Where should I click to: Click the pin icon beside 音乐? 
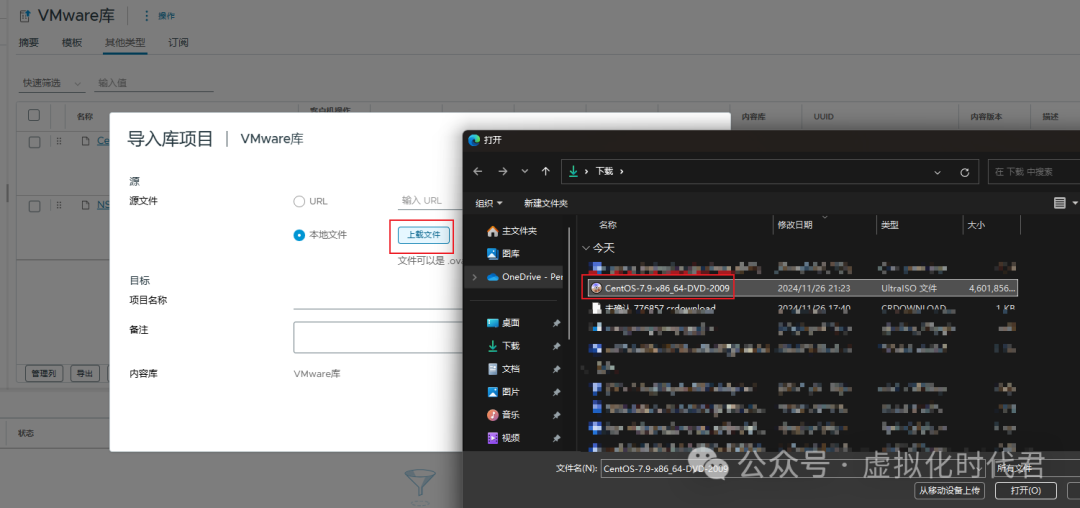pos(557,415)
